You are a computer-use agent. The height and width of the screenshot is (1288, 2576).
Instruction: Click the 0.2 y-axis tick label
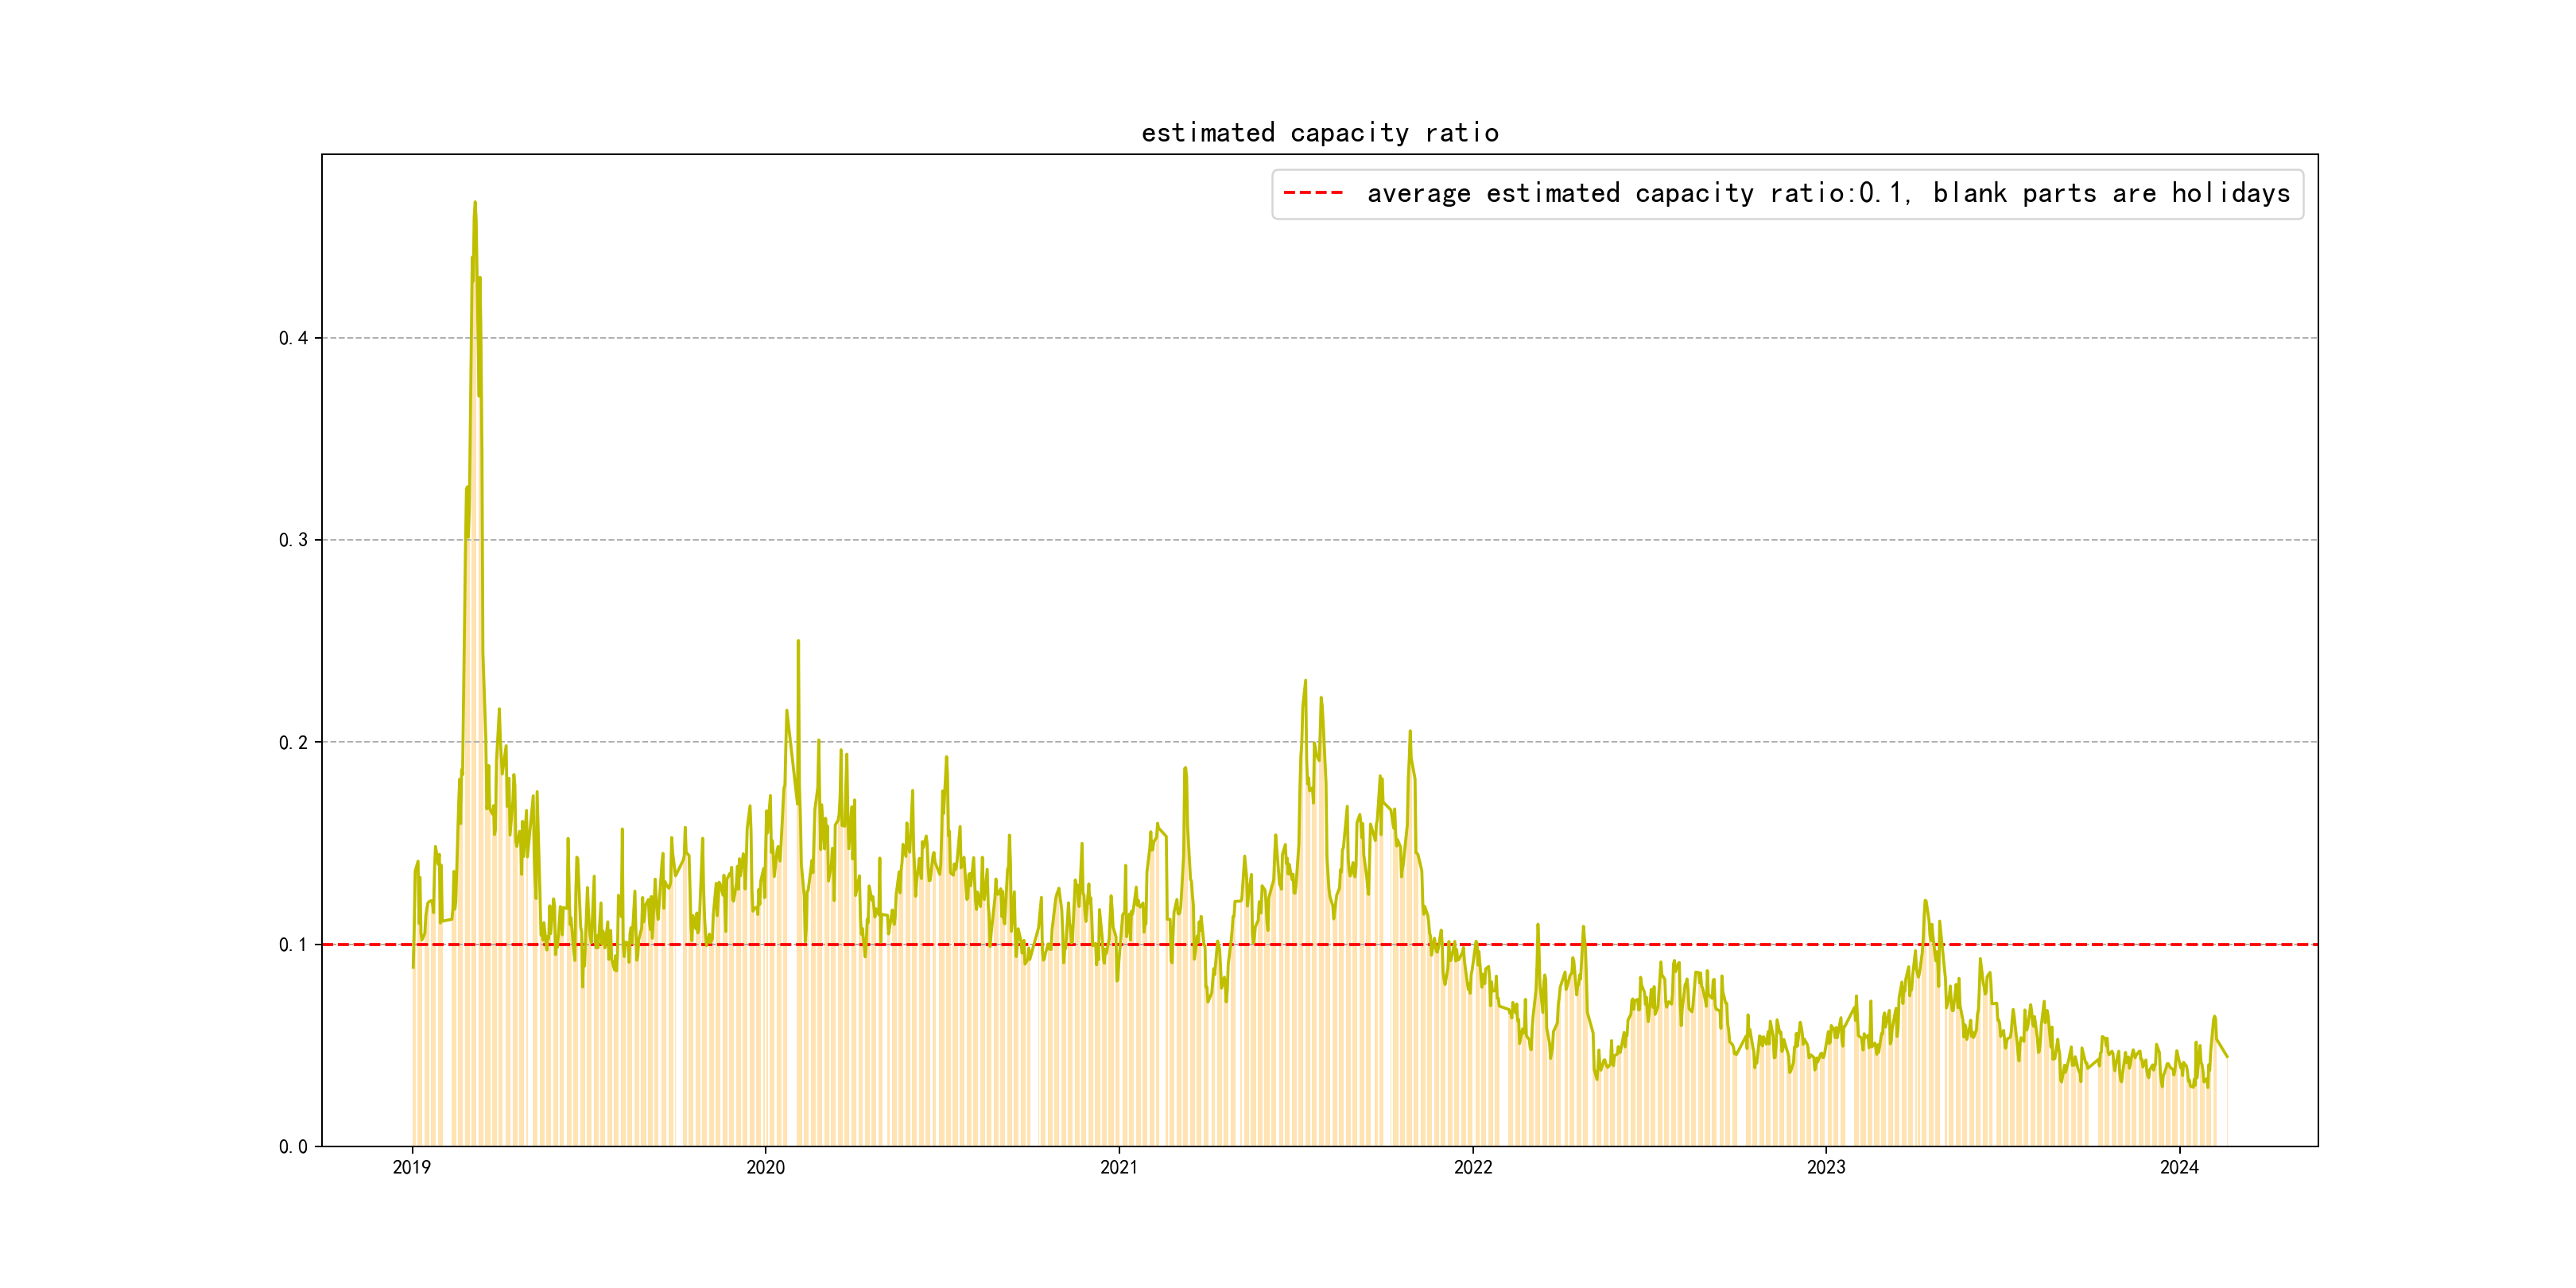pos(293,742)
